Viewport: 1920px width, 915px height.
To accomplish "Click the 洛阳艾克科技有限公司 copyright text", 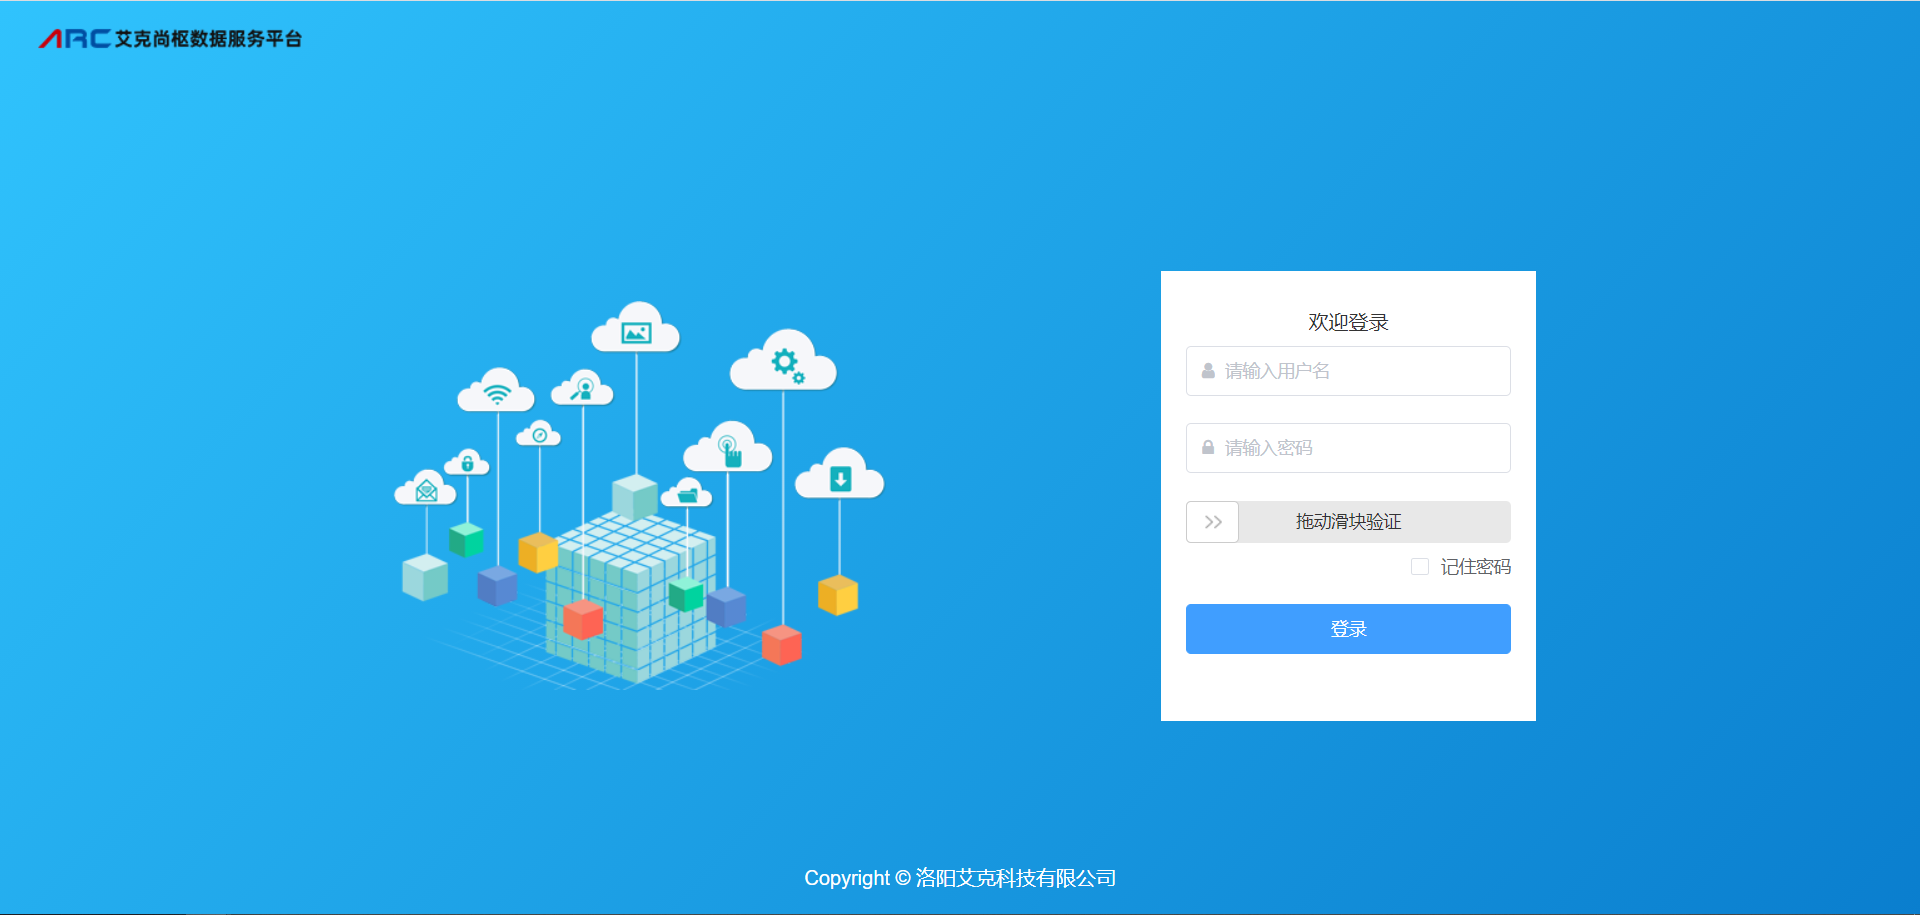I will pyautogui.click(x=1015, y=878).
